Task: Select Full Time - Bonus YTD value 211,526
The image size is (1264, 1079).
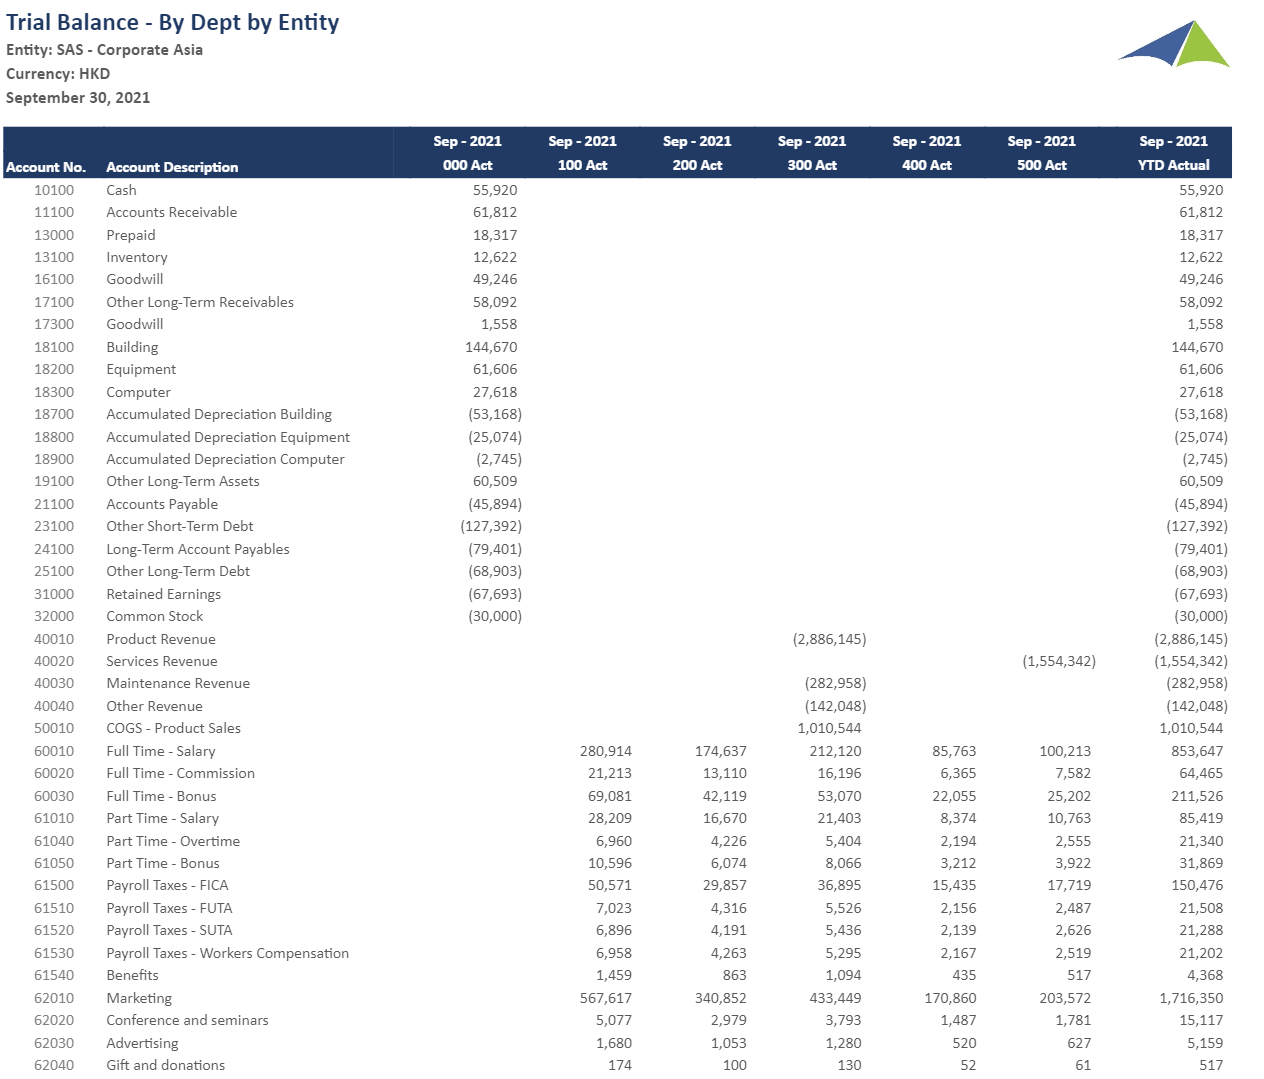Action: pyautogui.click(x=1197, y=796)
